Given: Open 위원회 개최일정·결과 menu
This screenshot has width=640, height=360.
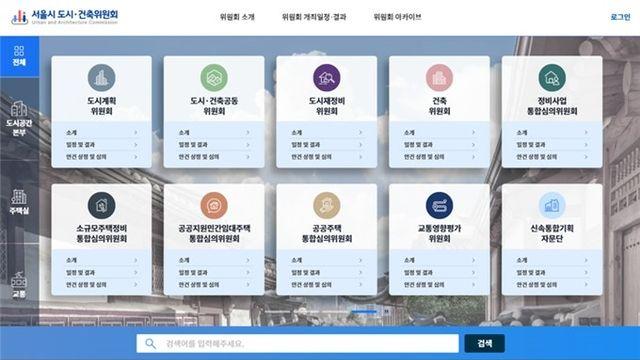Looking at the screenshot, I should (x=314, y=17).
